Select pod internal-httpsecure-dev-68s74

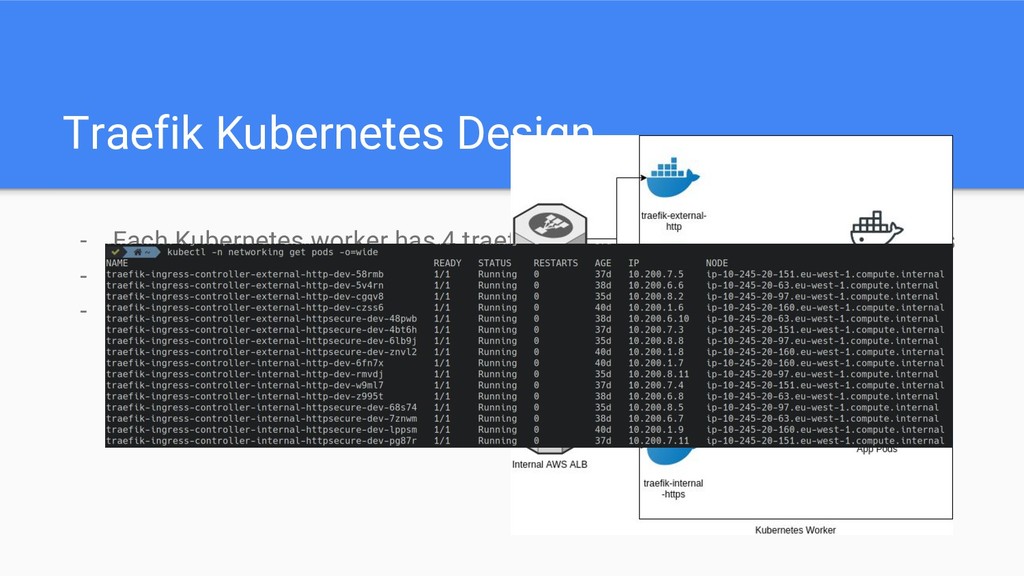261,408
